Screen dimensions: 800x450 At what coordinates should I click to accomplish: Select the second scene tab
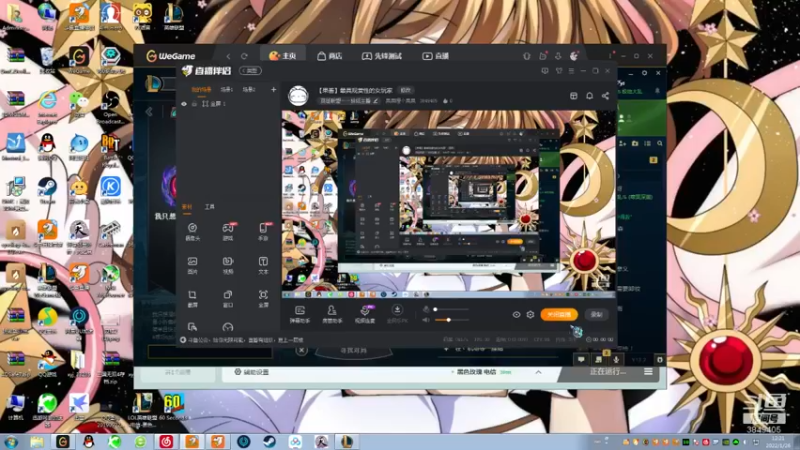click(227, 90)
